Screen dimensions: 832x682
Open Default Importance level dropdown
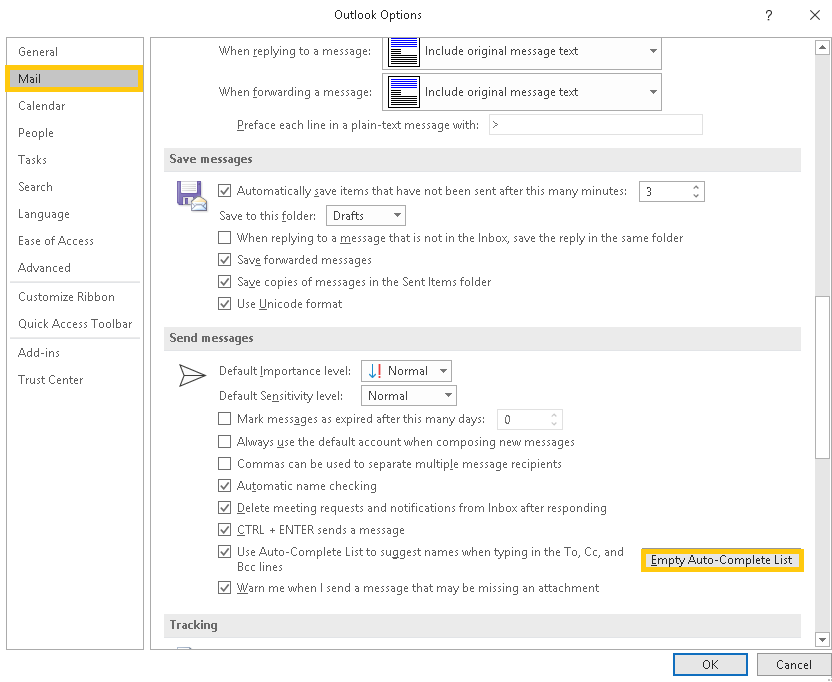tap(406, 371)
